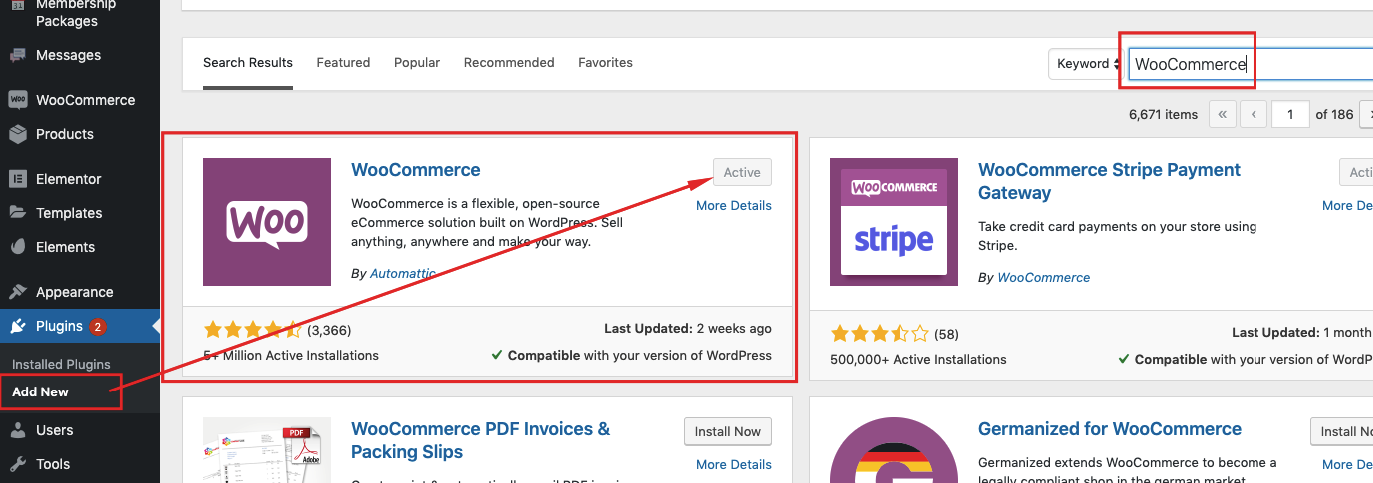Click the Elements leaf icon
The width and height of the screenshot is (1373, 483).
pos(17,247)
